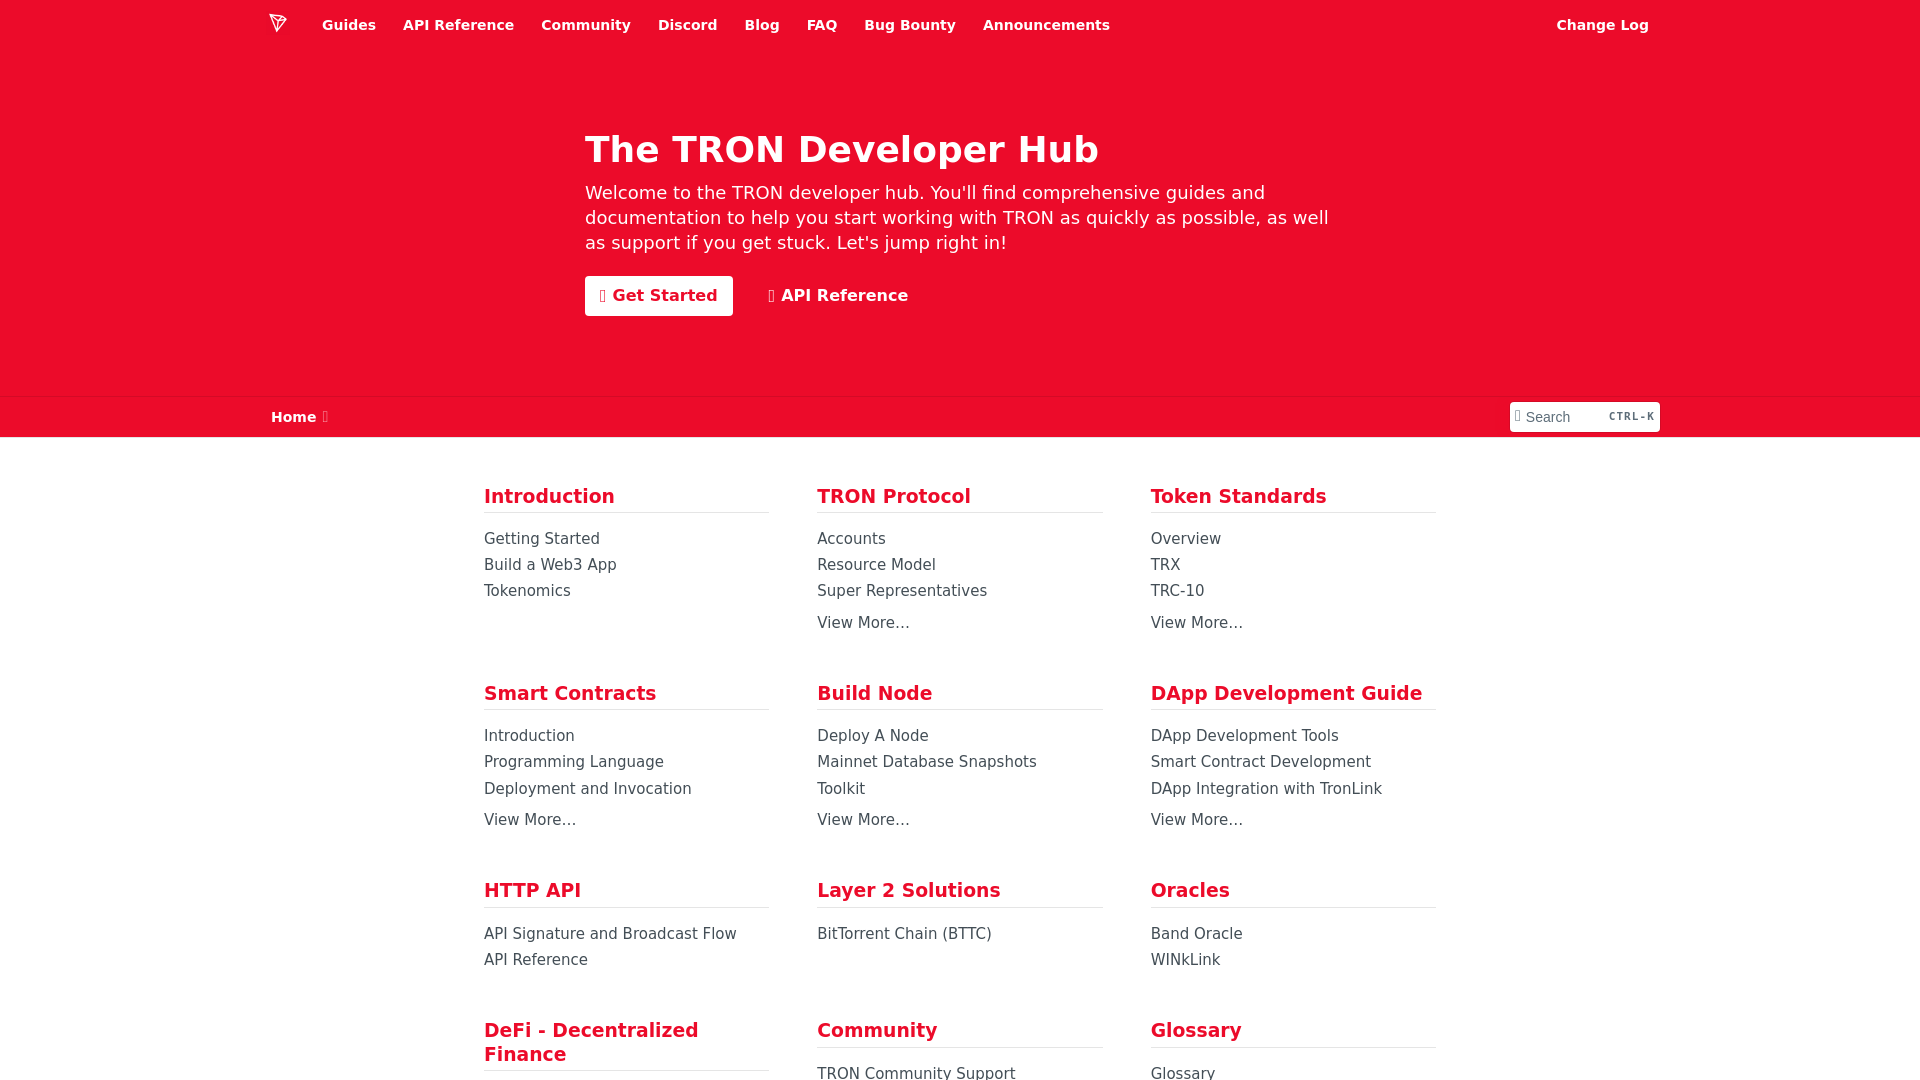Open DApp Development Tools page

click(x=1245, y=736)
